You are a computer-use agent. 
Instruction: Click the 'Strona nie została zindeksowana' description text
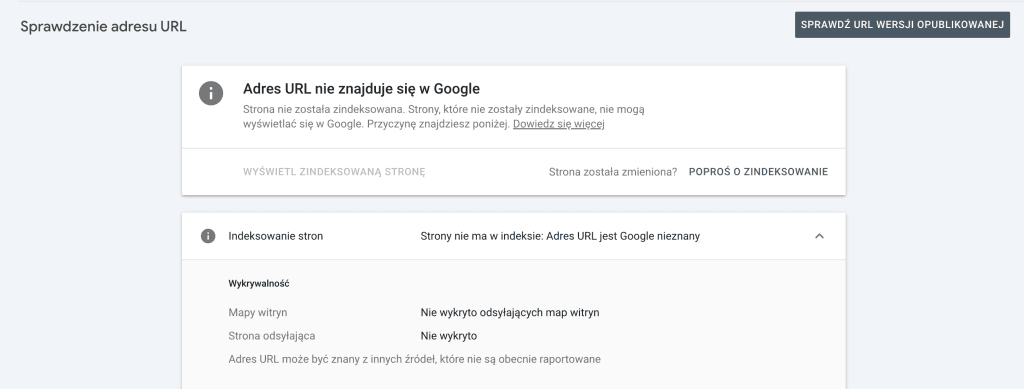tap(443, 117)
